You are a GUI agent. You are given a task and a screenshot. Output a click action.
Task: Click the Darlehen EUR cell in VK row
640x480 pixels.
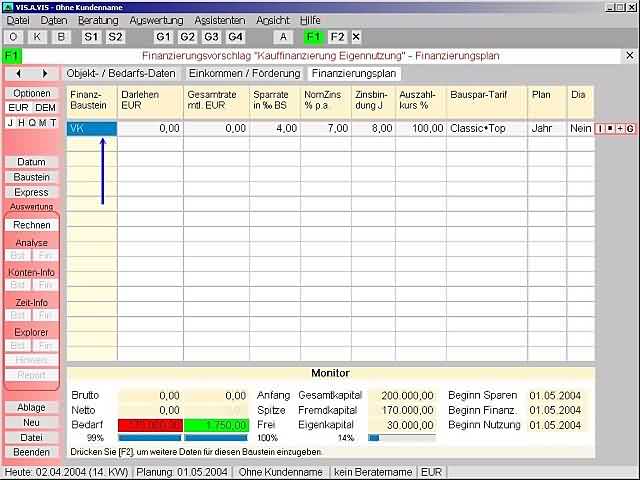click(x=150, y=129)
